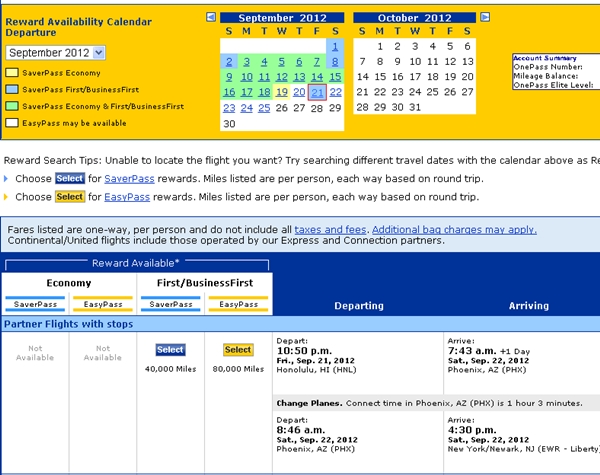Click 10:50 p.m. departure time
The width and height of the screenshot is (600, 475).
(304, 351)
